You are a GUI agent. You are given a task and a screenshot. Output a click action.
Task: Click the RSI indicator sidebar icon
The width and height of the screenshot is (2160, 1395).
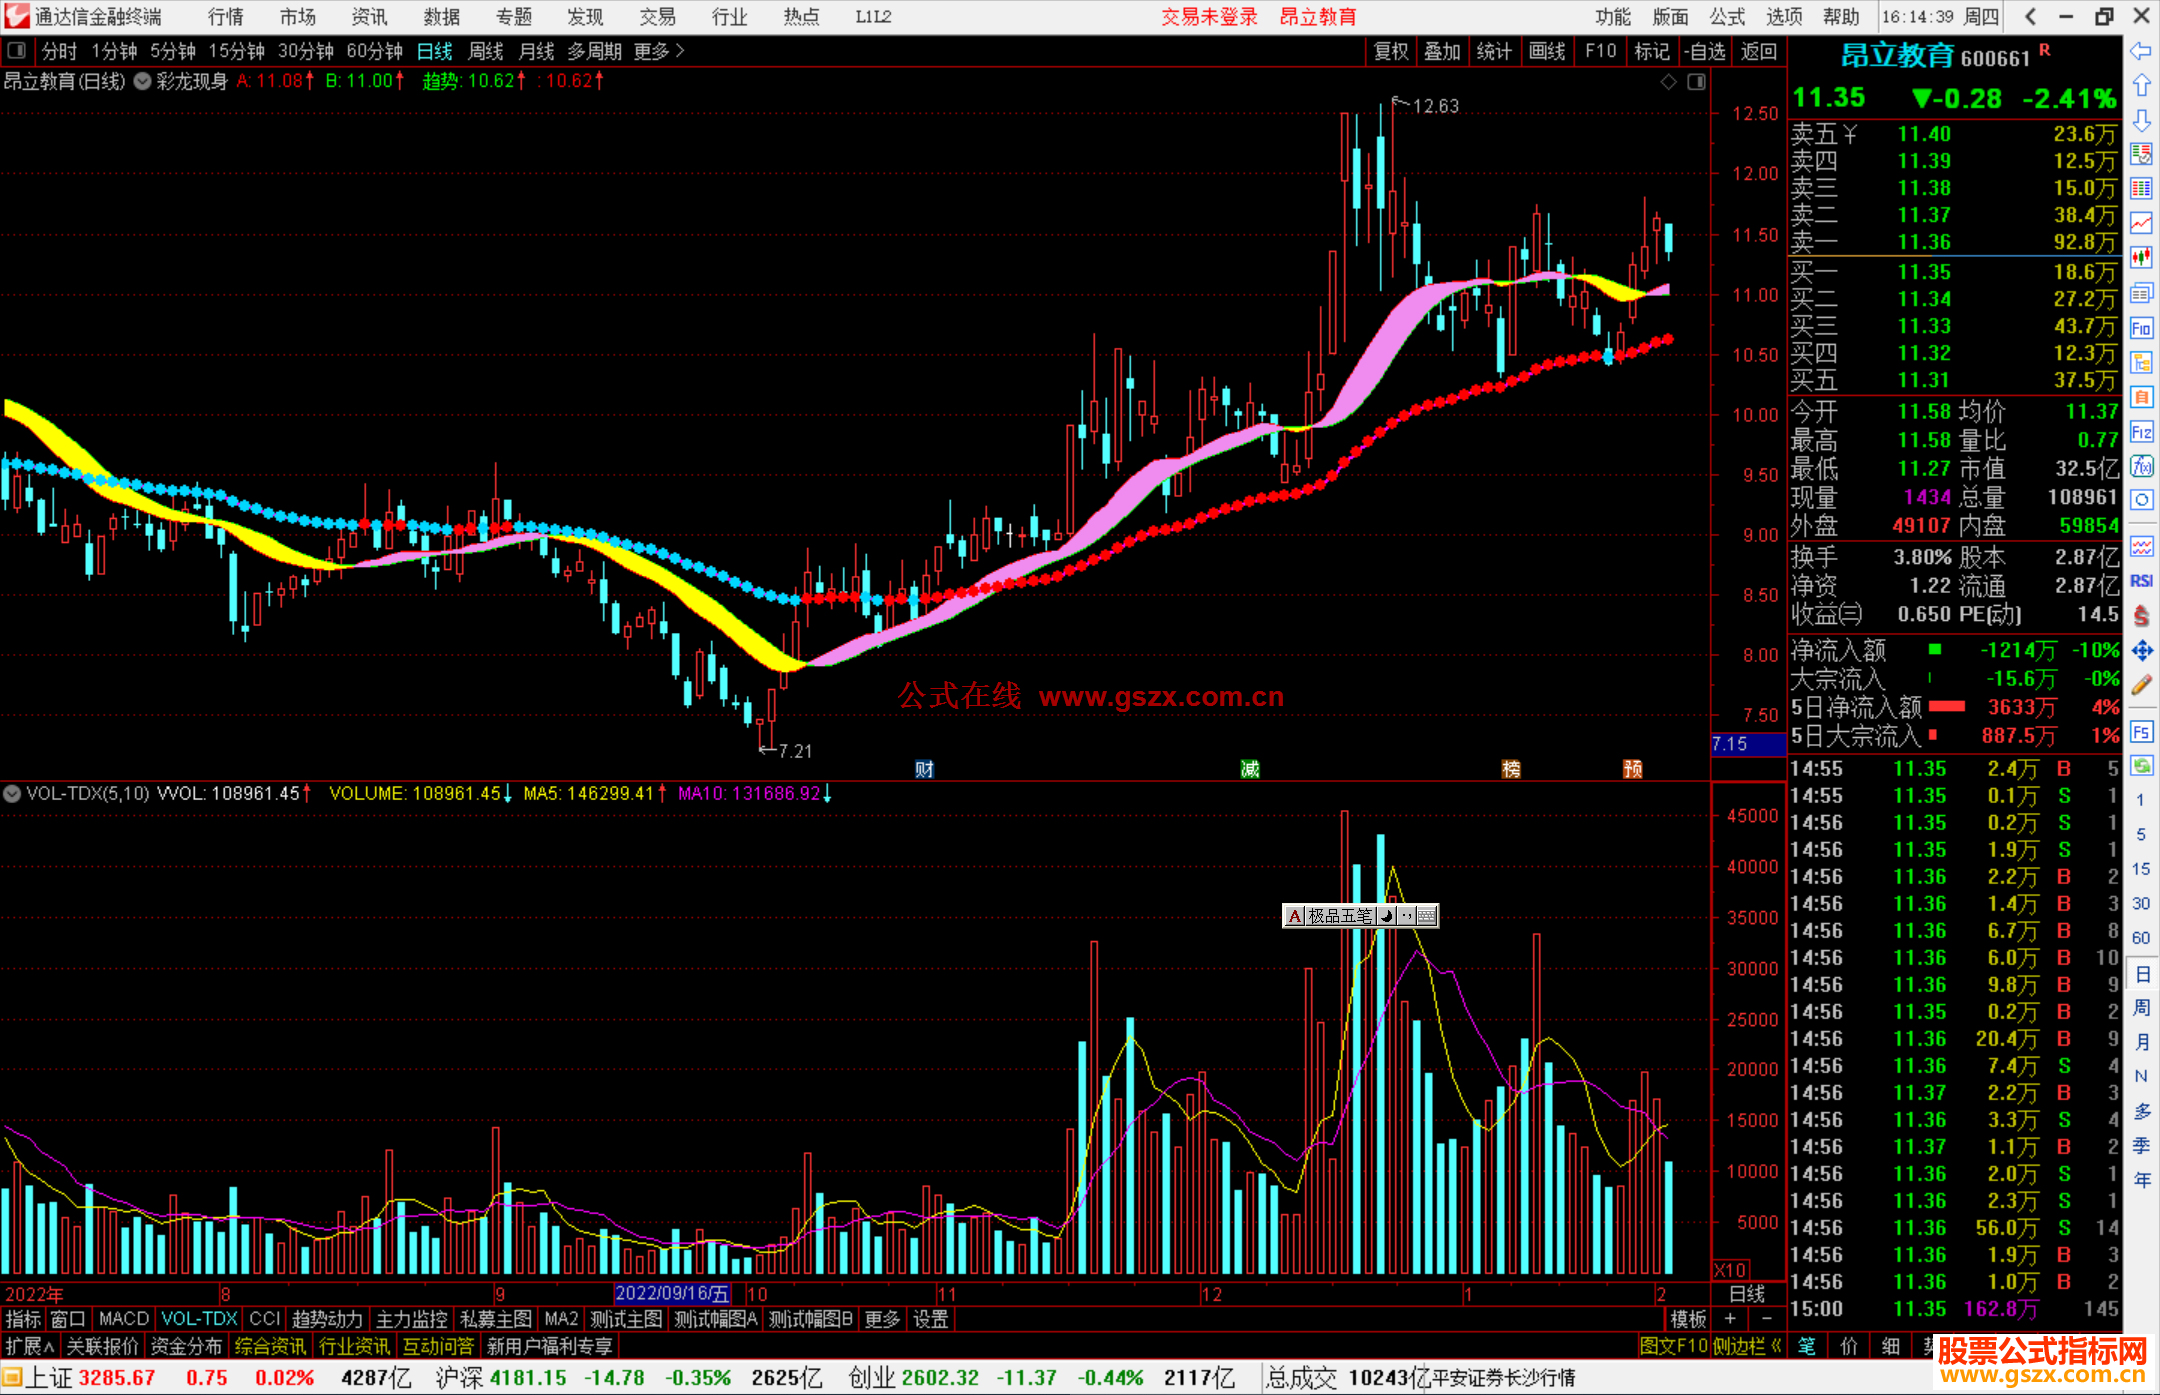2141,581
